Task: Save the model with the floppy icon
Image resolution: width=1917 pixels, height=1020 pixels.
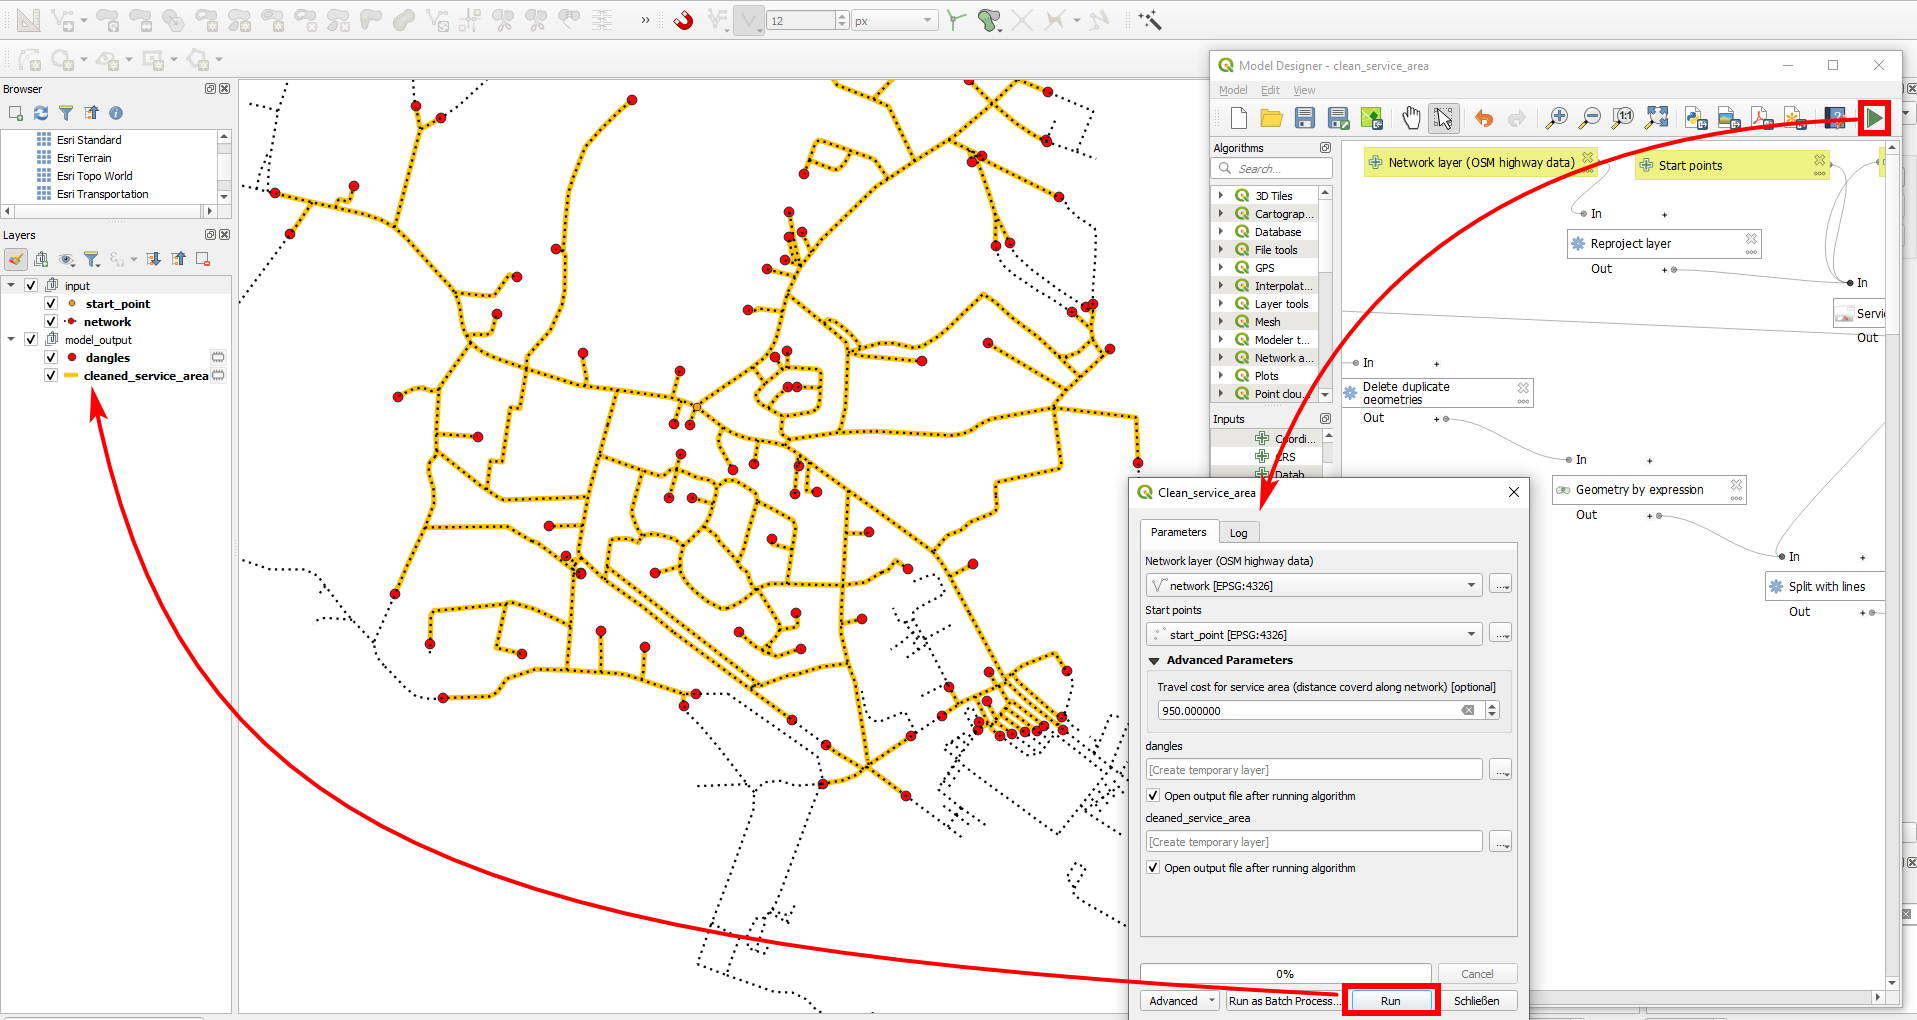Action: [x=1304, y=118]
